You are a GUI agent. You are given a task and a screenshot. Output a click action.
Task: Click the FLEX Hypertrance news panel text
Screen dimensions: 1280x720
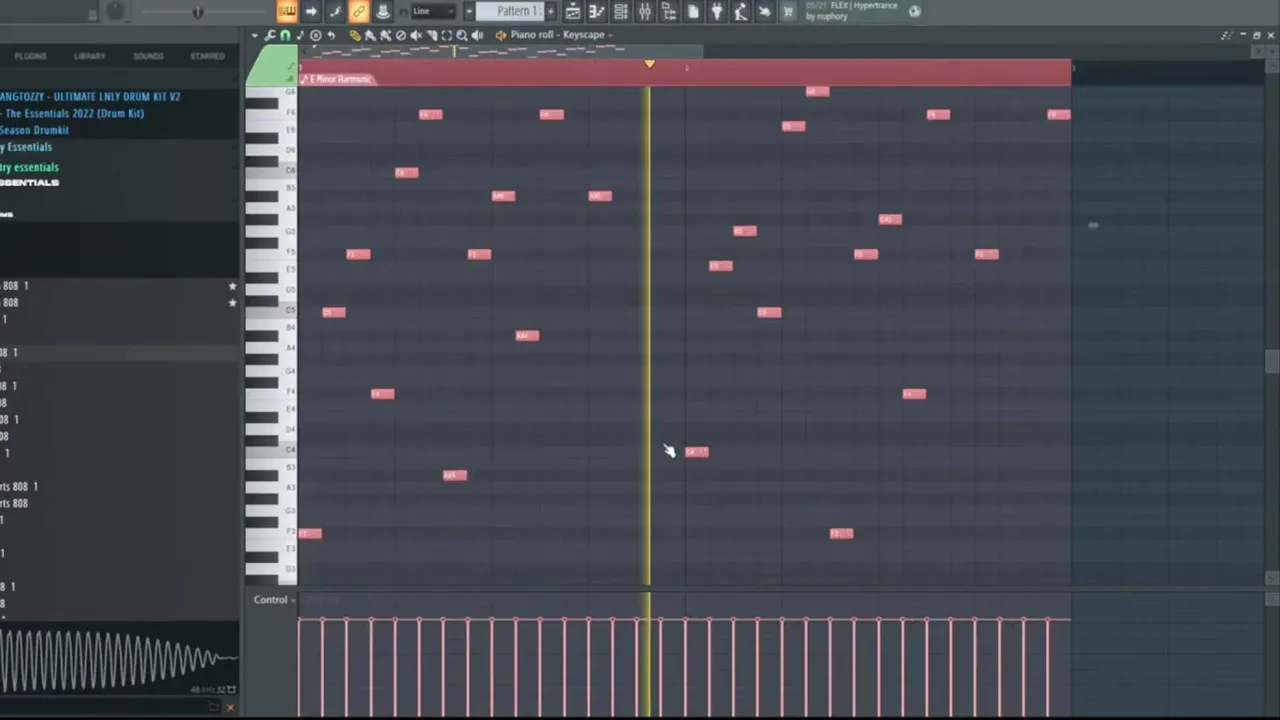click(x=851, y=11)
